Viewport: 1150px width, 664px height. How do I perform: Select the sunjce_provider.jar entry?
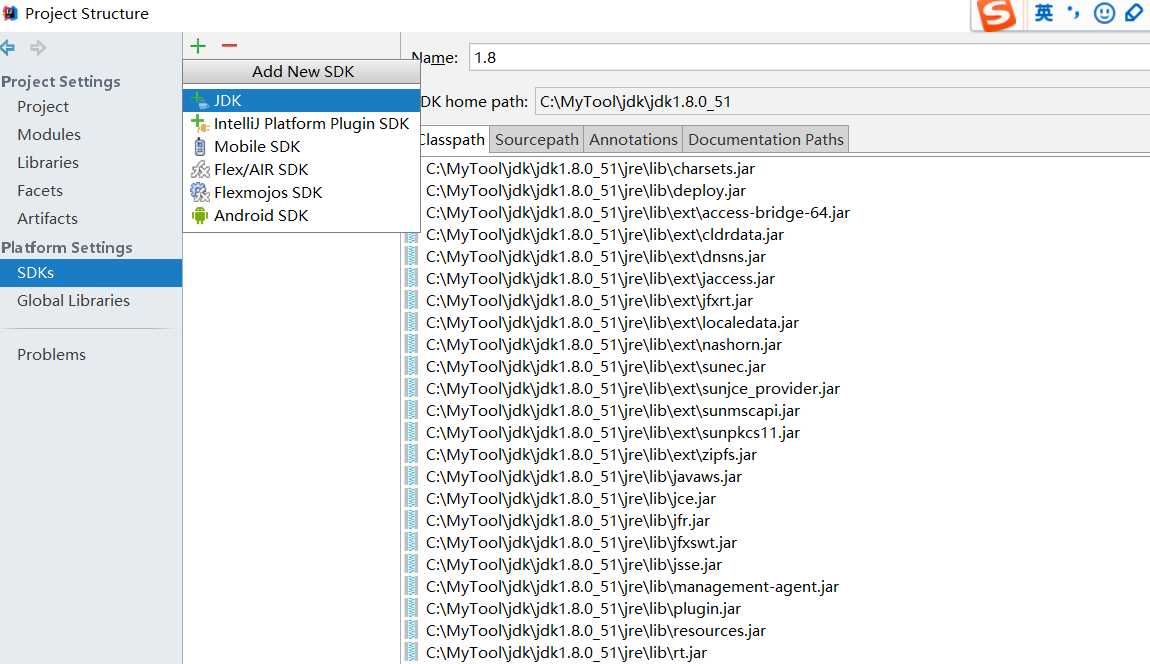pyautogui.click(x=632, y=389)
